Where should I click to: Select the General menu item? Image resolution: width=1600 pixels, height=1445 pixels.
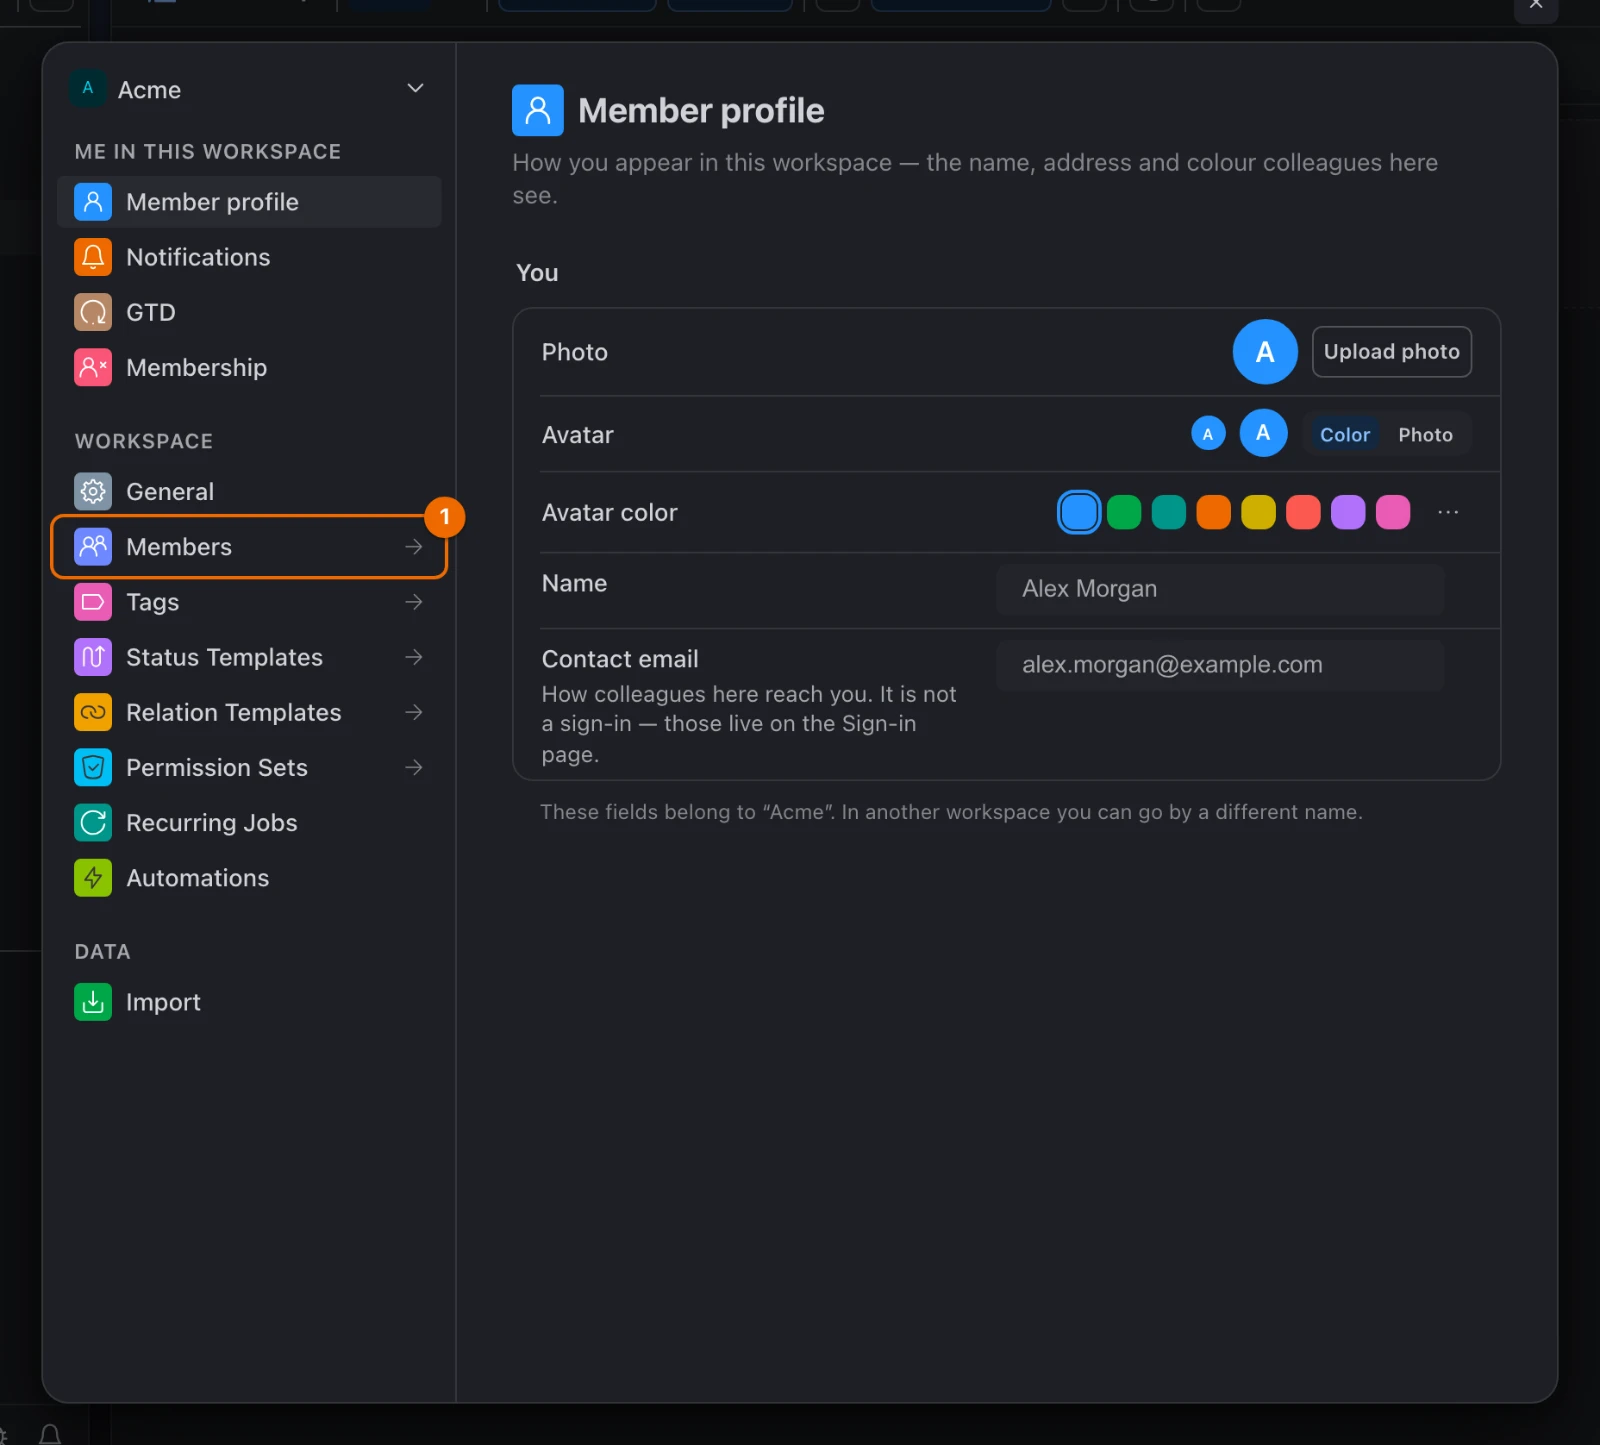coord(249,491)
